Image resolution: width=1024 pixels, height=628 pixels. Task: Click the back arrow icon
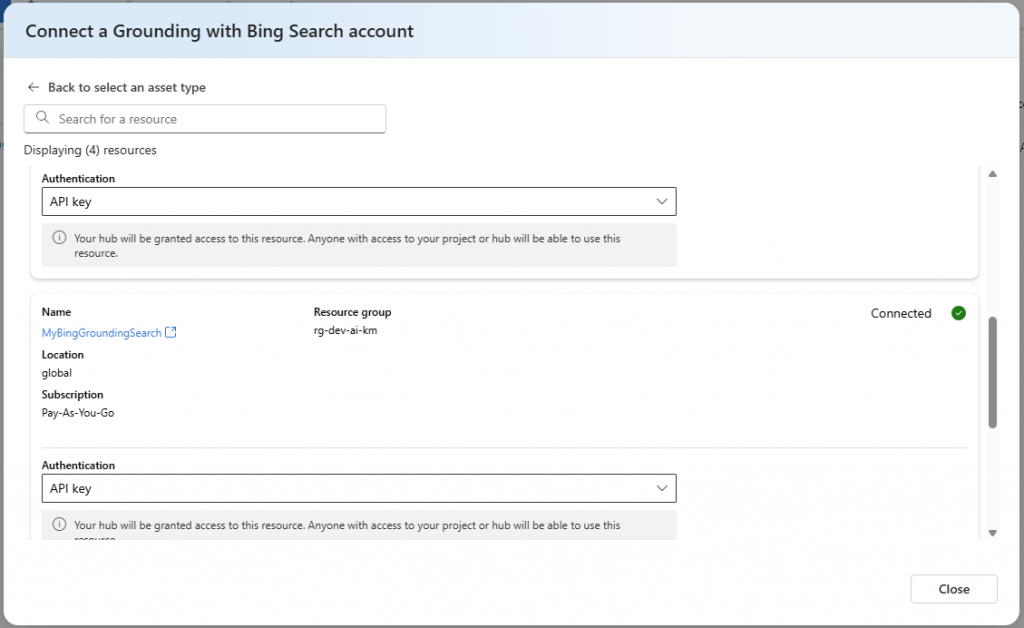click(33, 88)
